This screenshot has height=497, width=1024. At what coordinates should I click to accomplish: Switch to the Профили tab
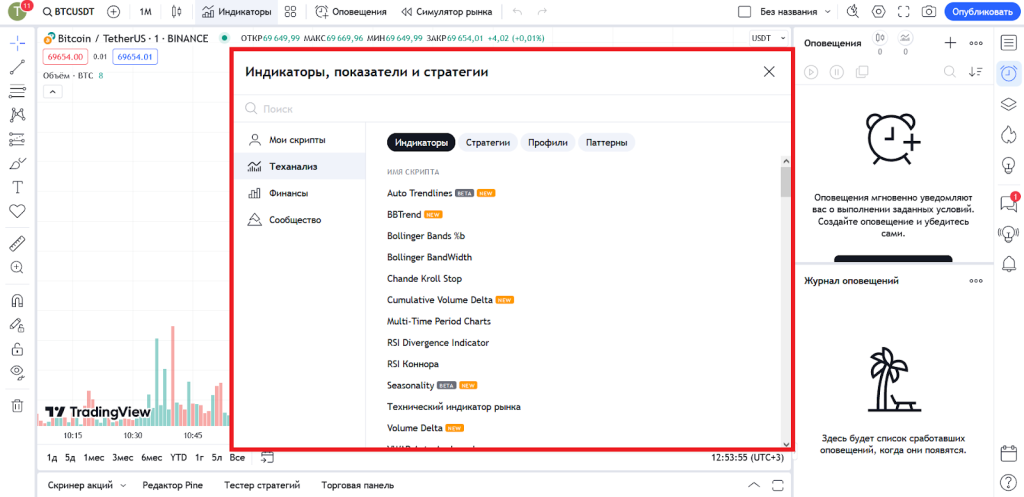coord(548,142)
